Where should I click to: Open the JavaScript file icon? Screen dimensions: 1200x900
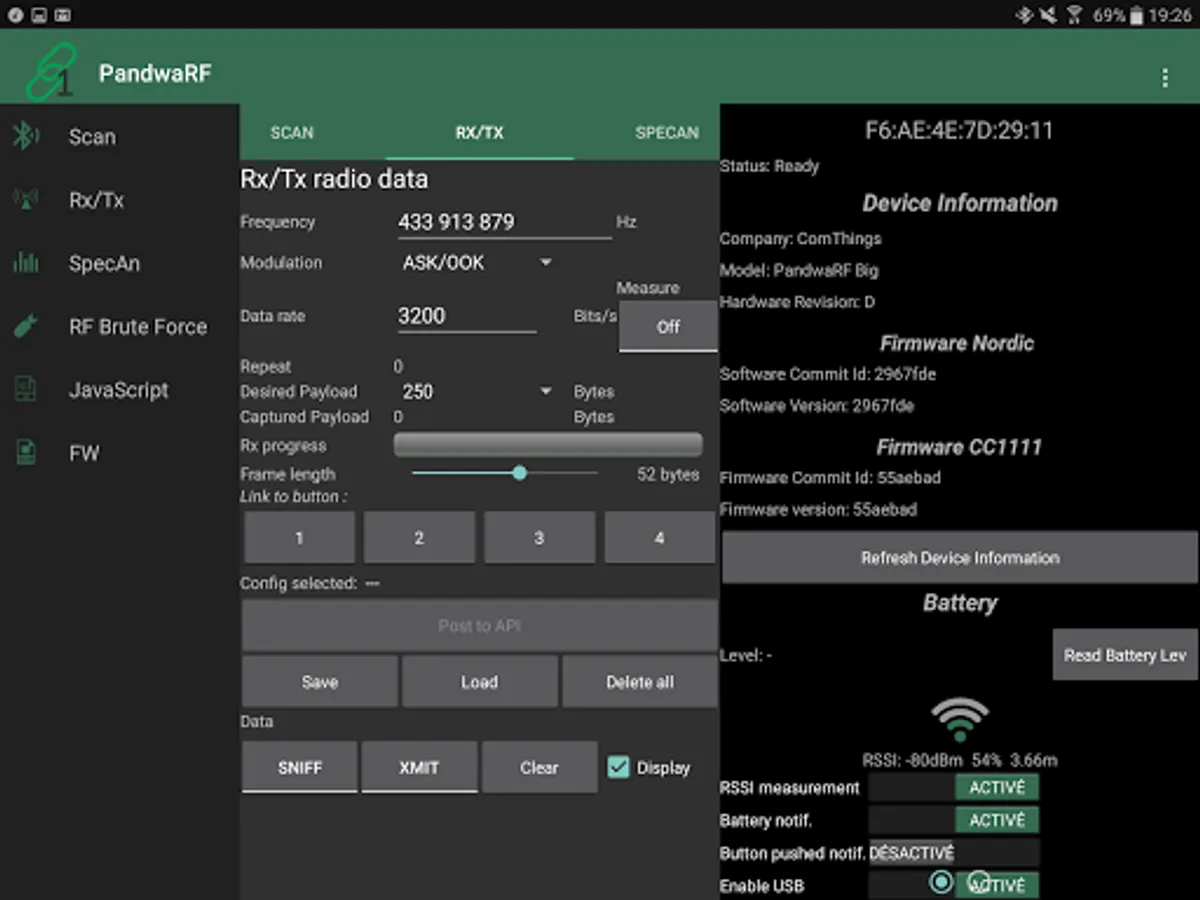(25, 390)
